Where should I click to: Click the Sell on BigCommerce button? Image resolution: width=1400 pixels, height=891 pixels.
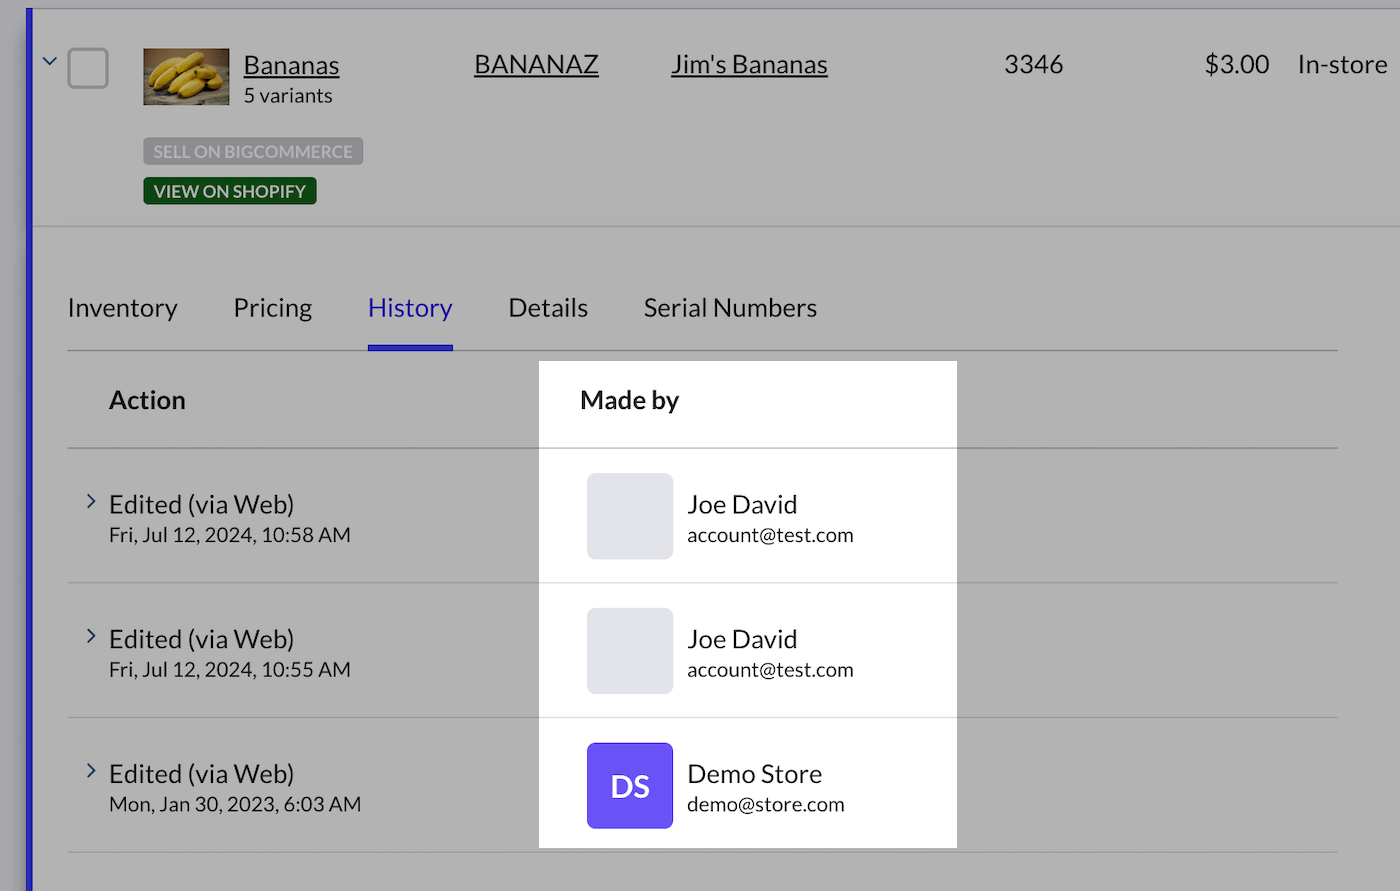coord(253,152)
